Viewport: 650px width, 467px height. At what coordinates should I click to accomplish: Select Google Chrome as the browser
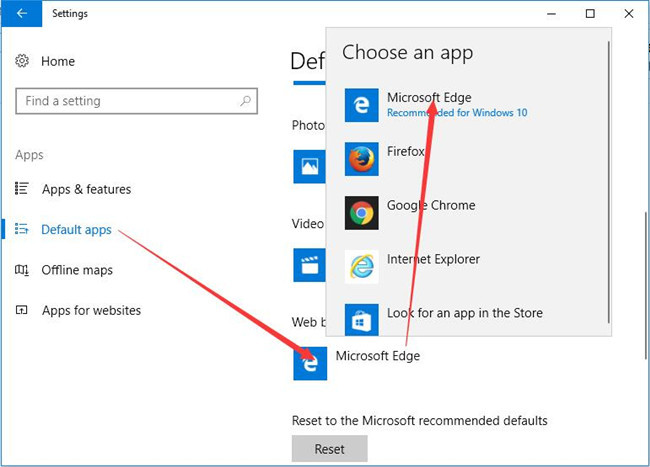tap(431, 205)
